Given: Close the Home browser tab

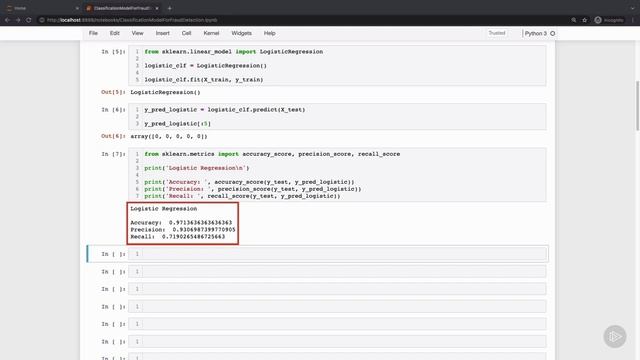Looking at the screenshot, I should pos(77,8).
